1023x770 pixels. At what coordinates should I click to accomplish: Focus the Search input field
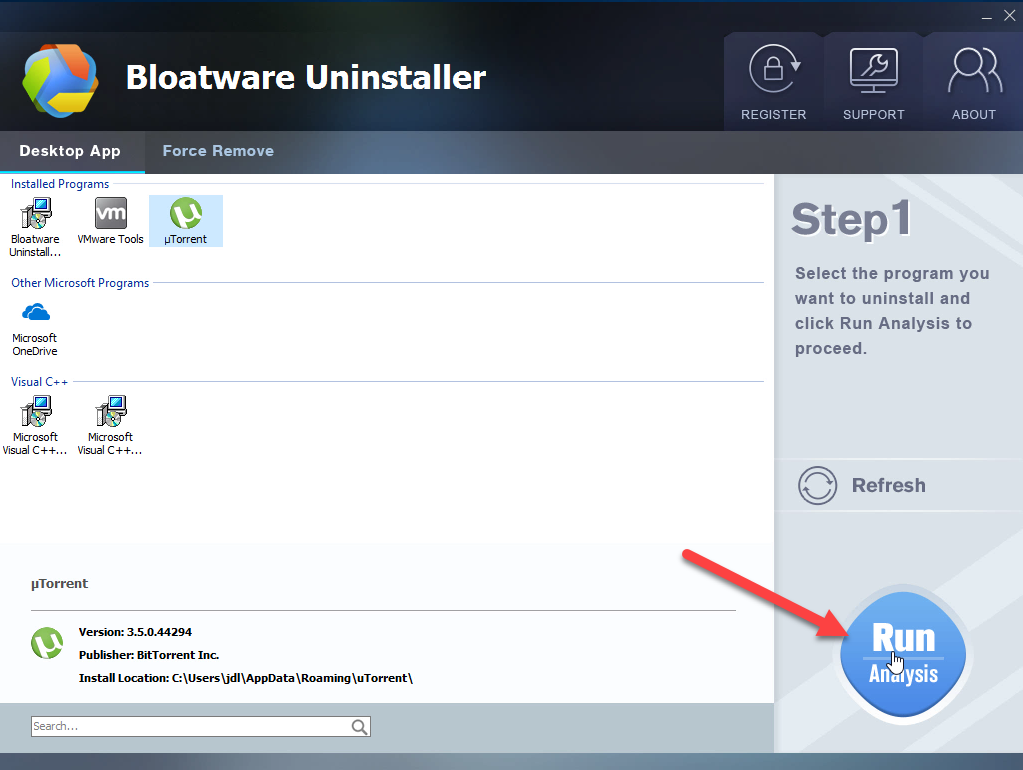pyautogui.click(x=190, y=727)
